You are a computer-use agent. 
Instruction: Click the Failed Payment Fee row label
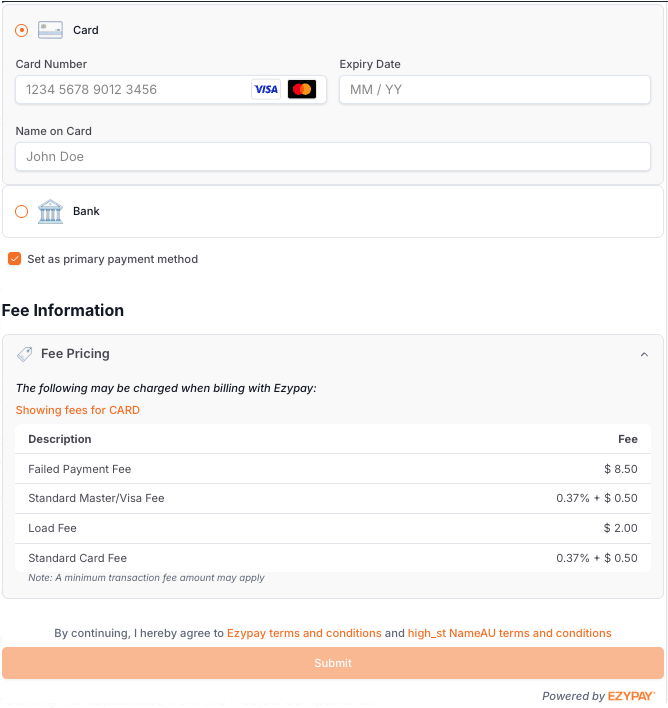[79, 469]
